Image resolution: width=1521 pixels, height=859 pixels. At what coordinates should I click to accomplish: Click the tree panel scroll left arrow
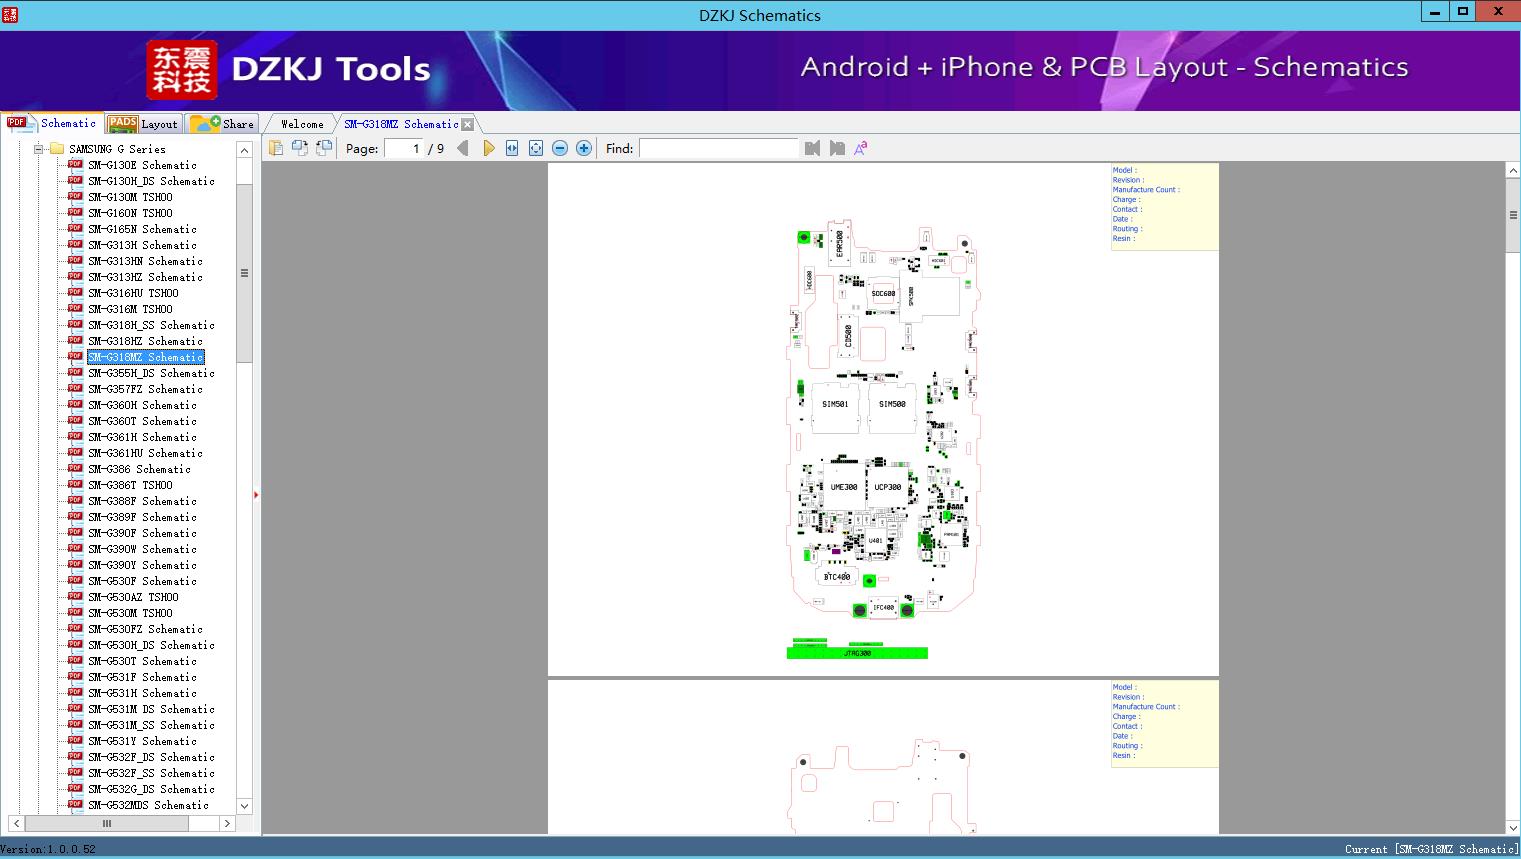[16, 824]
